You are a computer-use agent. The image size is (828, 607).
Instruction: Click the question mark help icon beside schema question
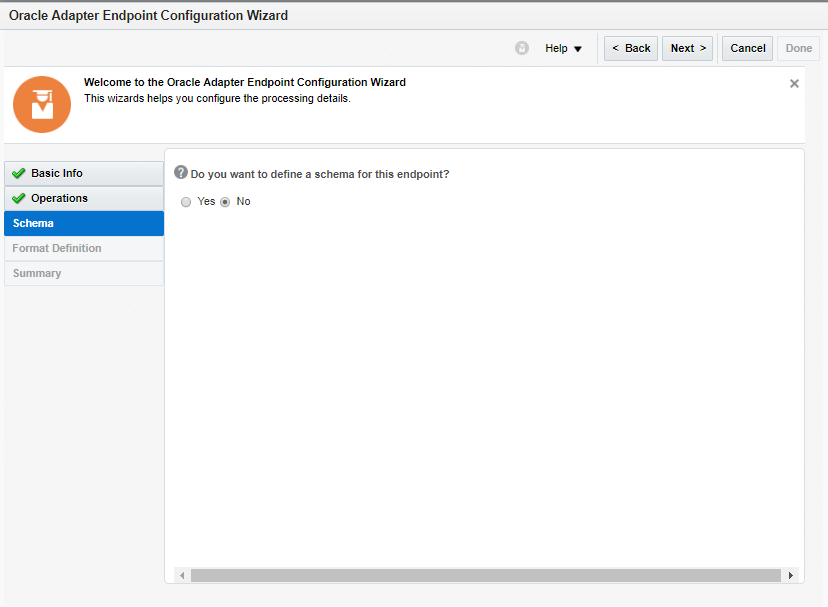[181, 172]
